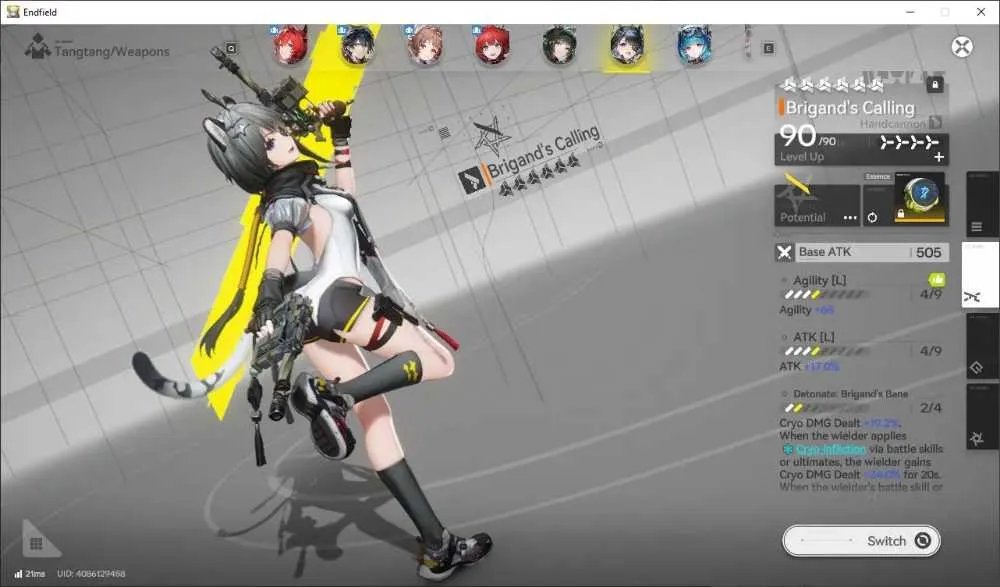Click the green thumbs-up icon beside Agility [L]
Viewport: 1000px width, 587px height.
tap(936, 279)
